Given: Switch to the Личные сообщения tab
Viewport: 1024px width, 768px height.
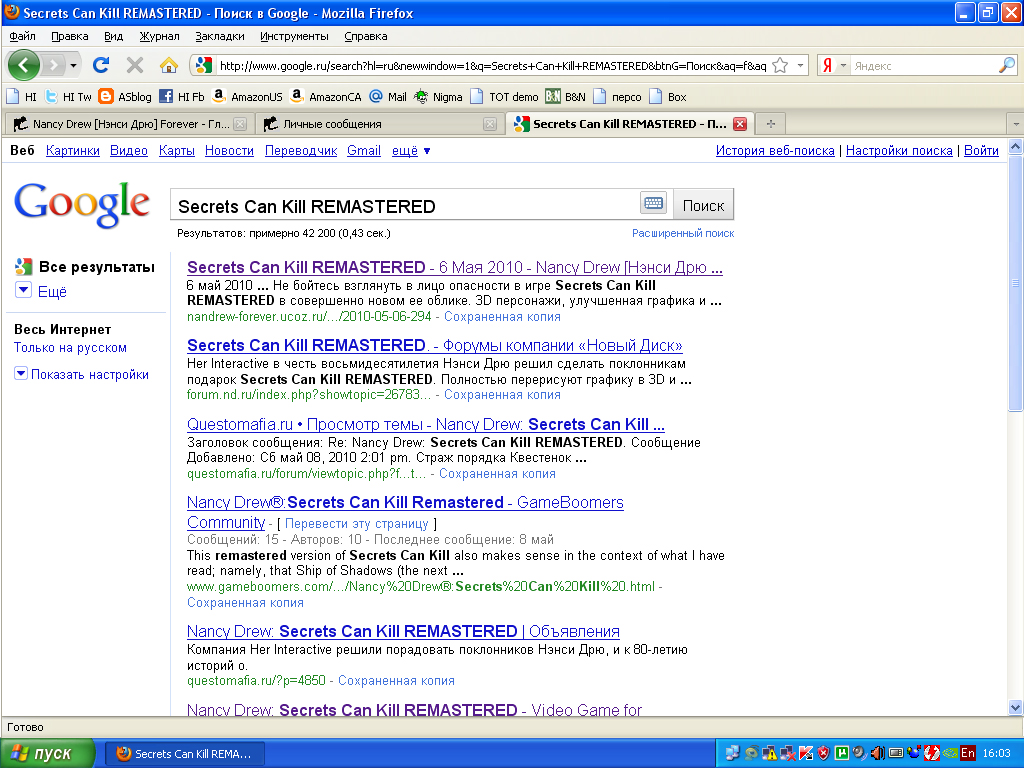Looking at the screenshot, I should (379, 124).
